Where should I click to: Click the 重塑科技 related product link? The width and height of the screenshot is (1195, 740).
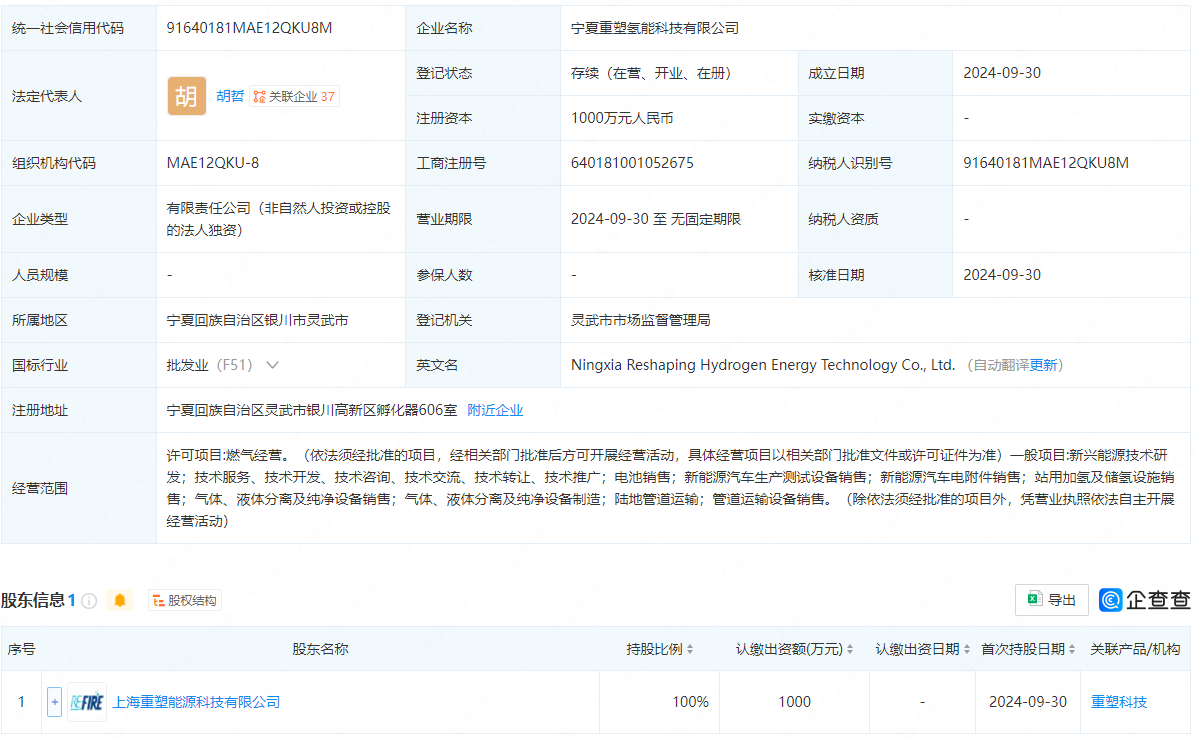pos(1119,701)
